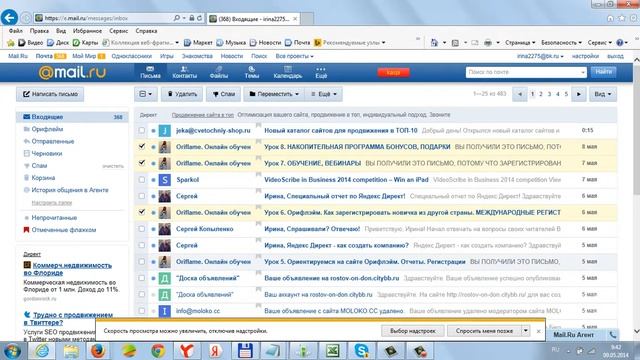Screen dimensions: 640x360
Task: Click the browser address bar
Action: pyautogui.click(x=106, y=18)
